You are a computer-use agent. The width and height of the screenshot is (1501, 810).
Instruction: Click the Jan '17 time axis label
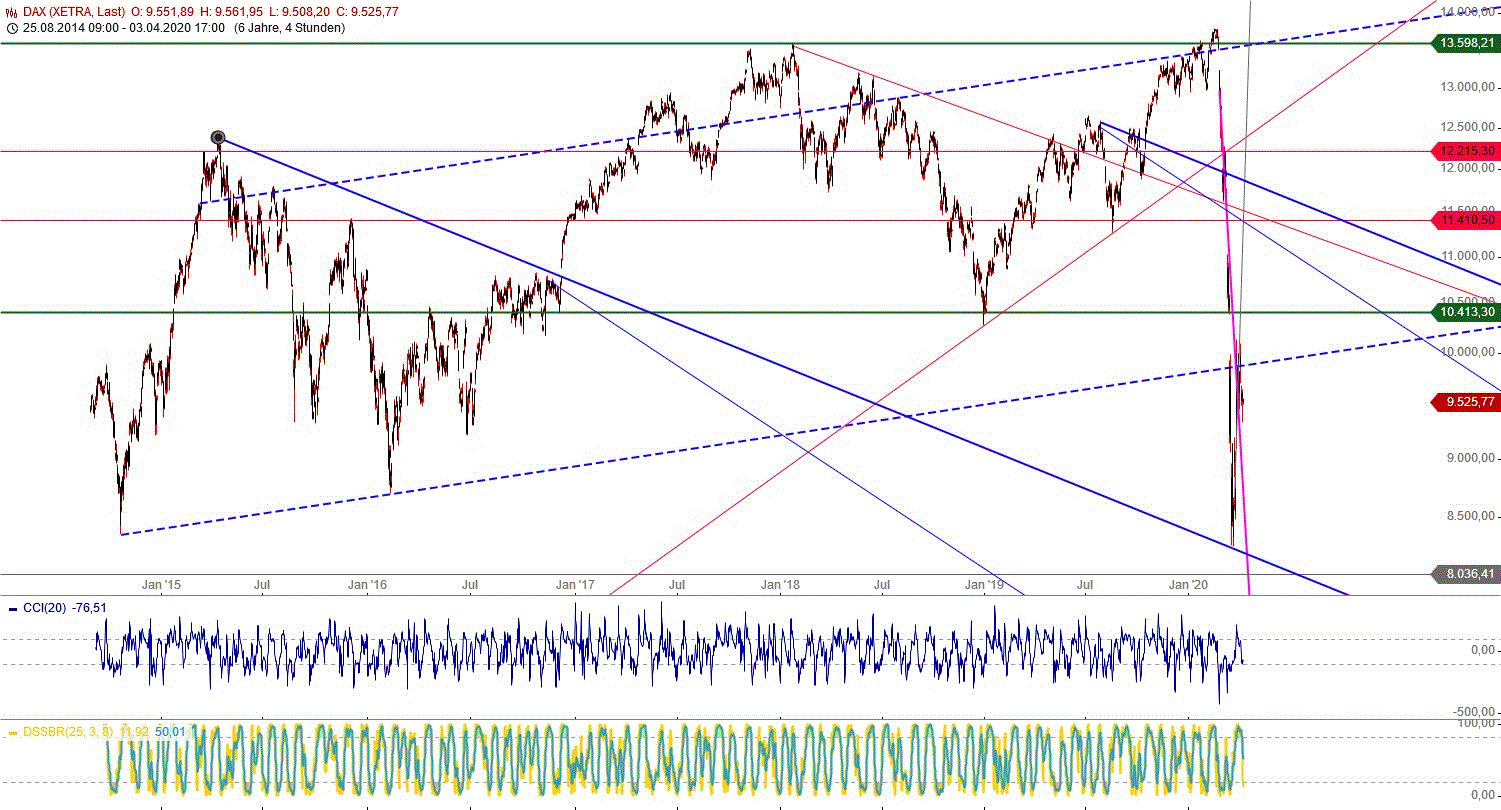point(575,583)
